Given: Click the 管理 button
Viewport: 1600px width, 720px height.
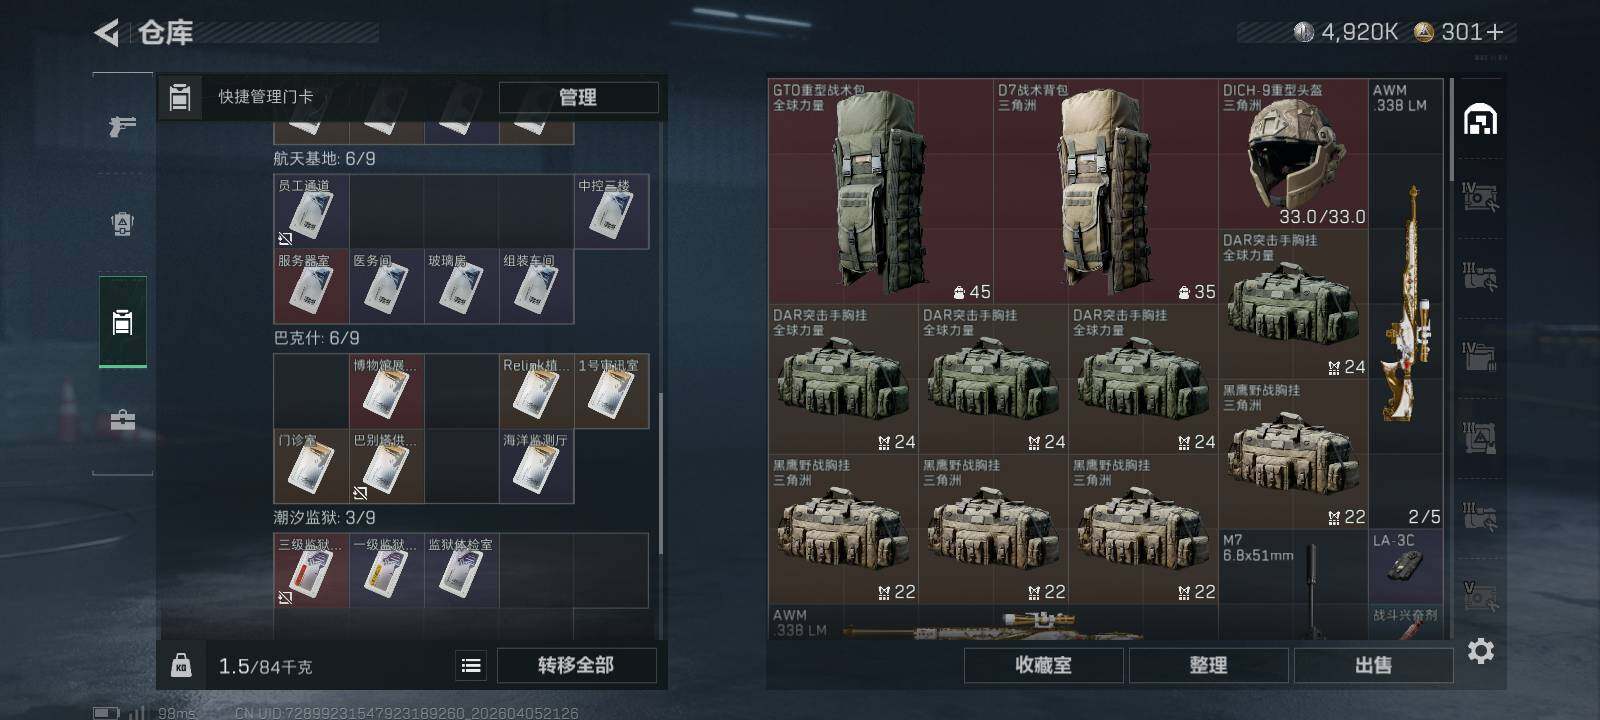Looking at the screenshot, I should click(578, 97).
